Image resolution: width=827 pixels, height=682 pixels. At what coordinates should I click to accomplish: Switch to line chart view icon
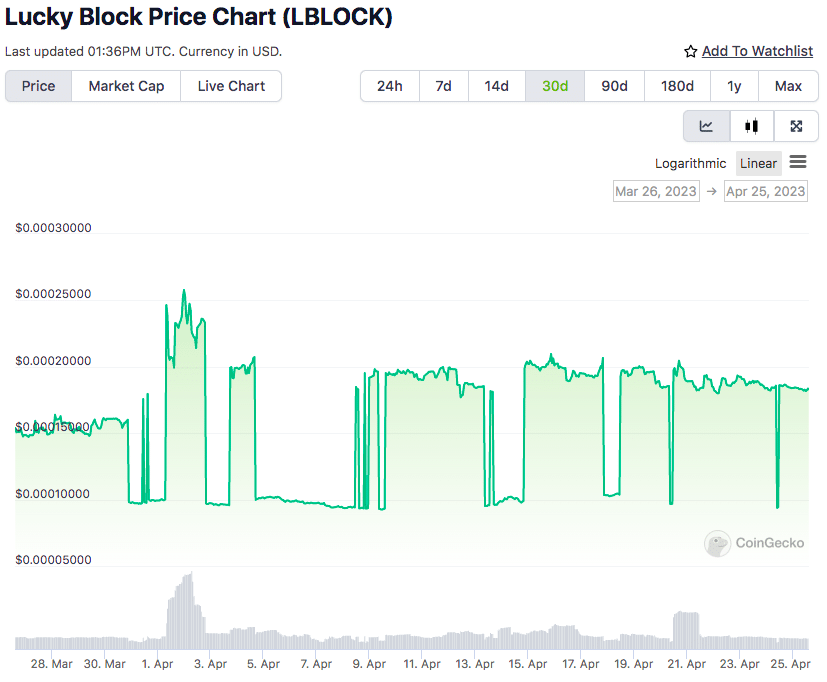coord(706,126)
